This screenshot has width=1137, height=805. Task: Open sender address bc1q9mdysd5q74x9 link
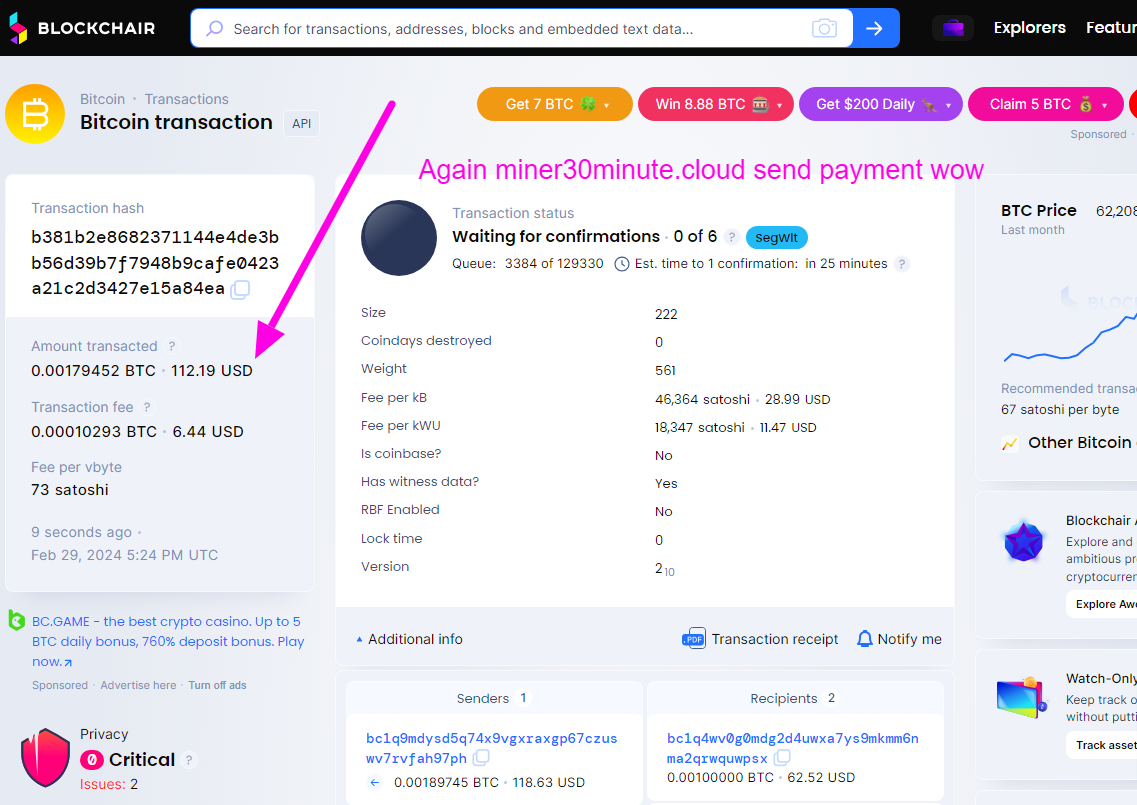(x=492, y=748)
